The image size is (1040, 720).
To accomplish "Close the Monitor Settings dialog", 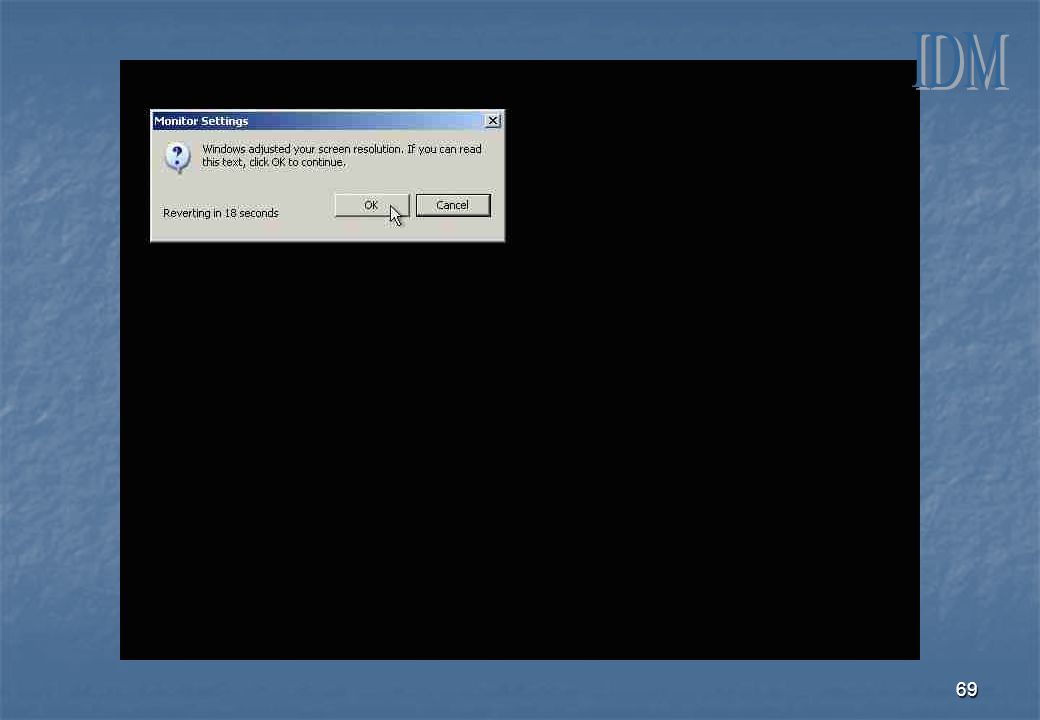I will point(493,121).
